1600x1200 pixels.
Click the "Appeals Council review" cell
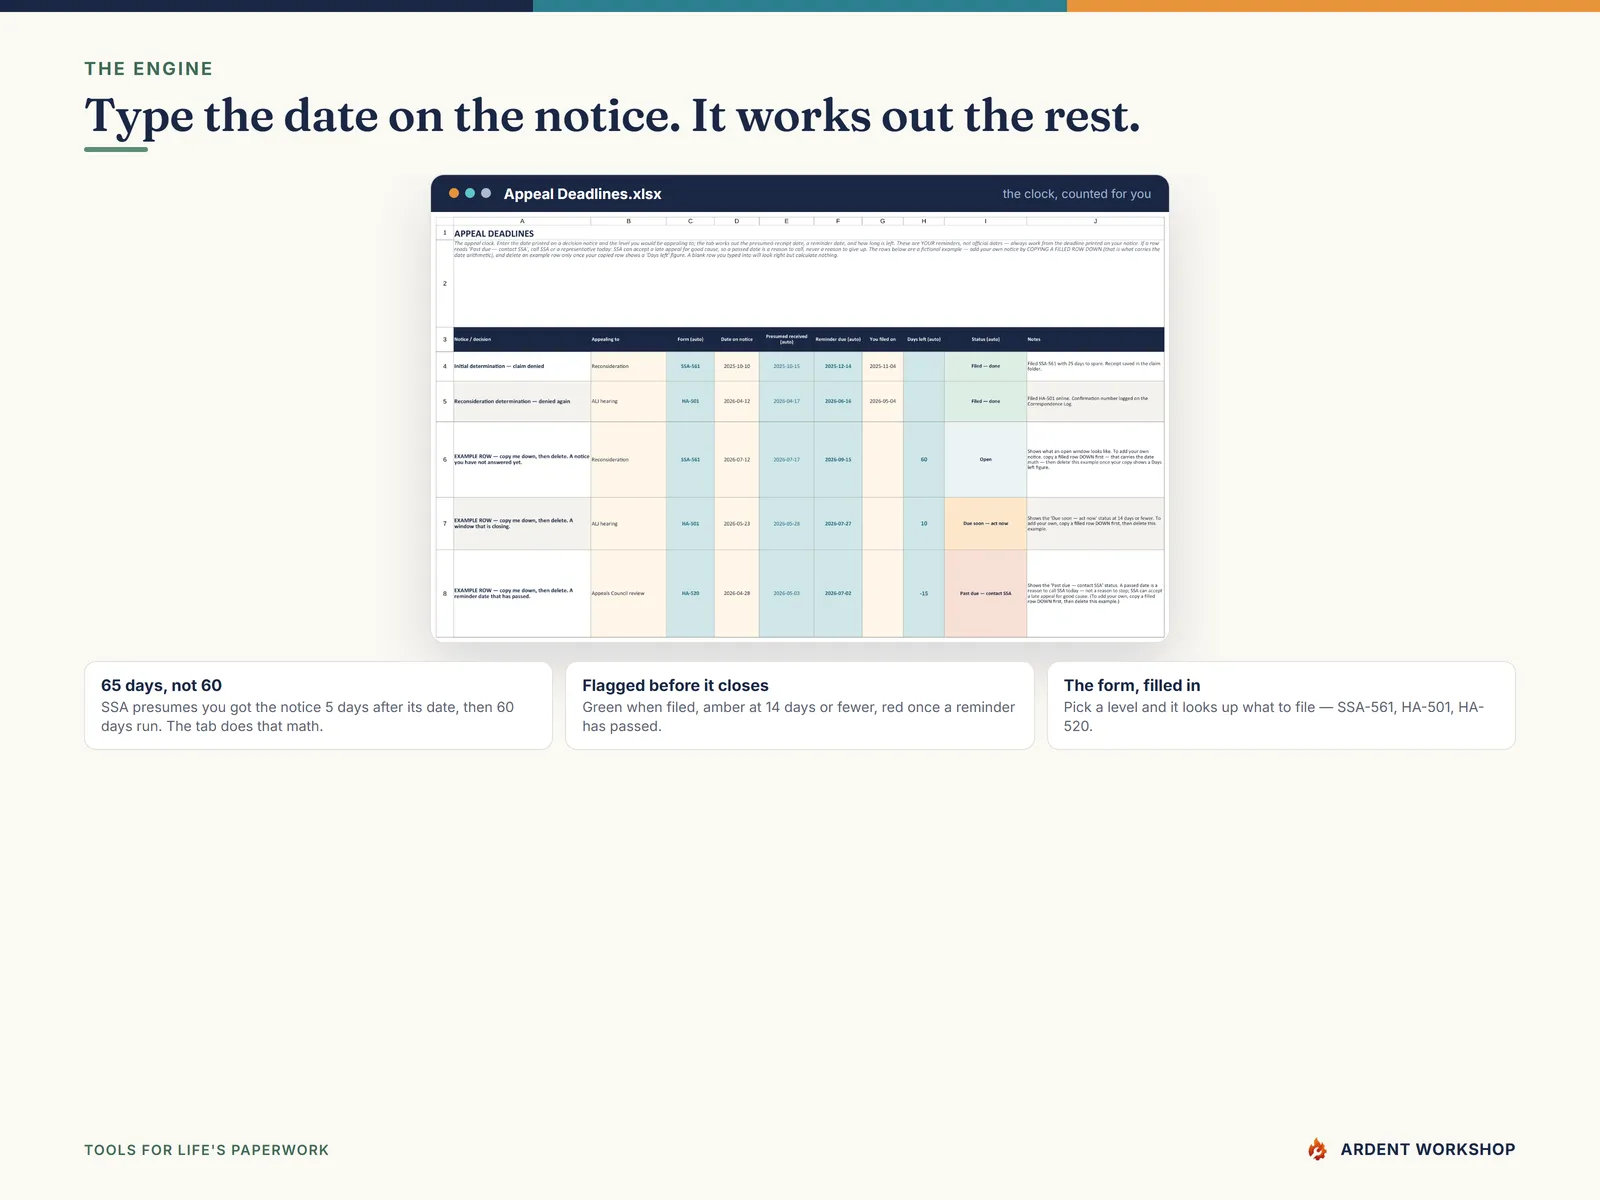[628, 593]
